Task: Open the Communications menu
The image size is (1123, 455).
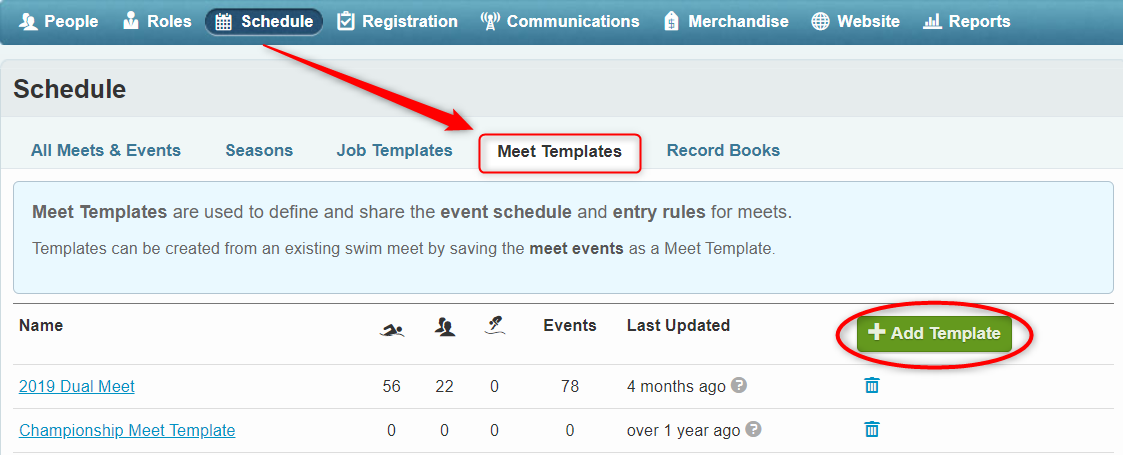Action: [x=560, y=21]
